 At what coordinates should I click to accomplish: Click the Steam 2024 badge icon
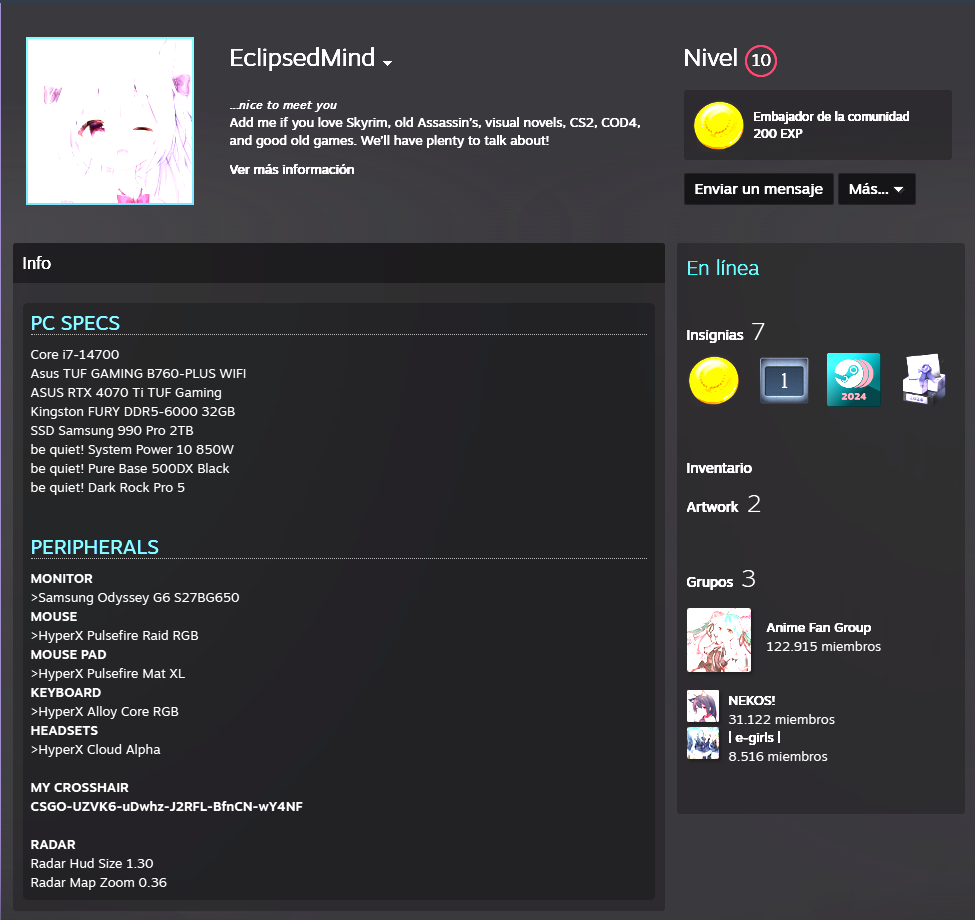(853, 380)
